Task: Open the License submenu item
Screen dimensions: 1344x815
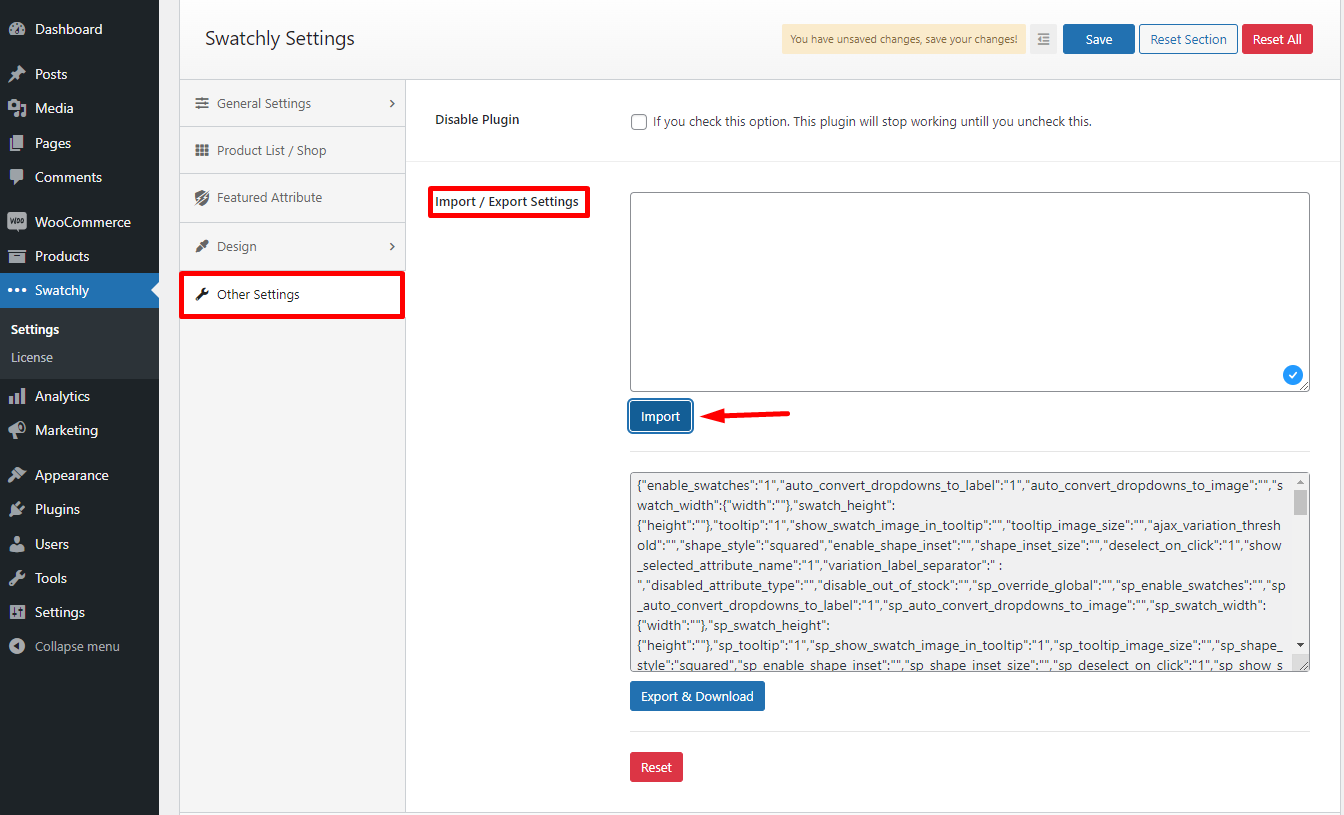Action: pos(32,357)
